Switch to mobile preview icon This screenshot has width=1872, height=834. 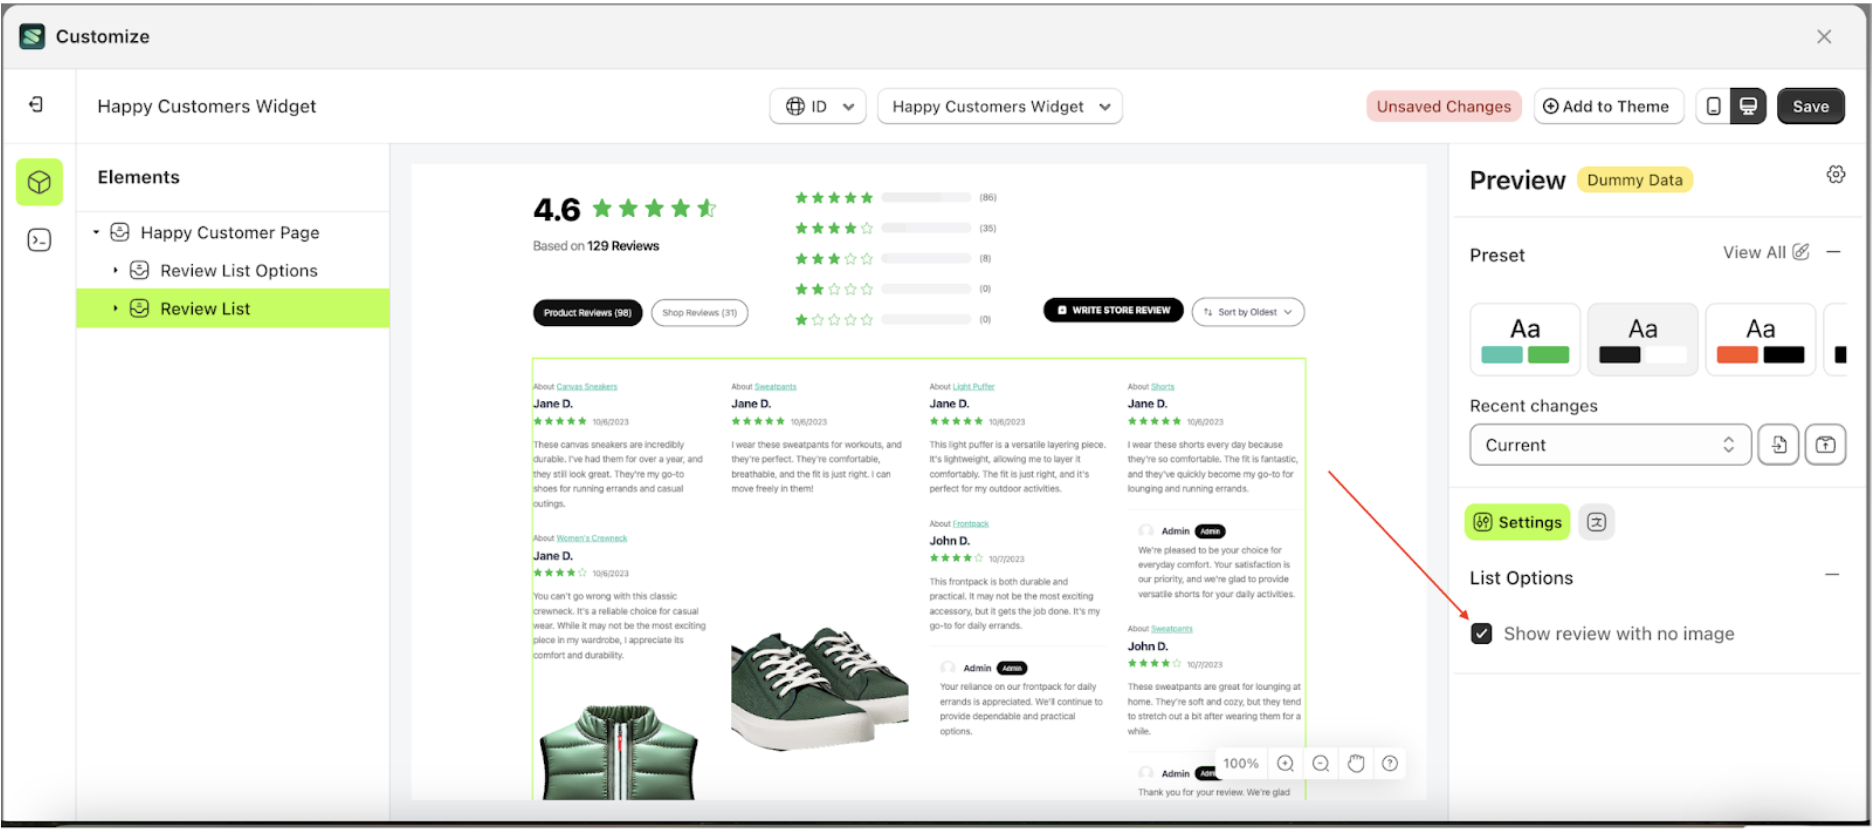point(1713,106)
